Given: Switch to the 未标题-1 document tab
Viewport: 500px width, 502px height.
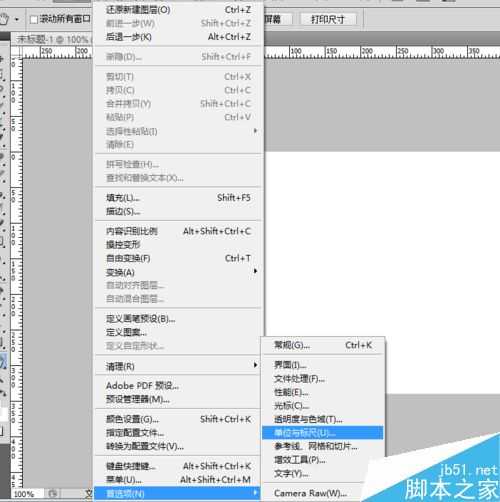Looking at the screenshot, I should (x=52, y=39).
